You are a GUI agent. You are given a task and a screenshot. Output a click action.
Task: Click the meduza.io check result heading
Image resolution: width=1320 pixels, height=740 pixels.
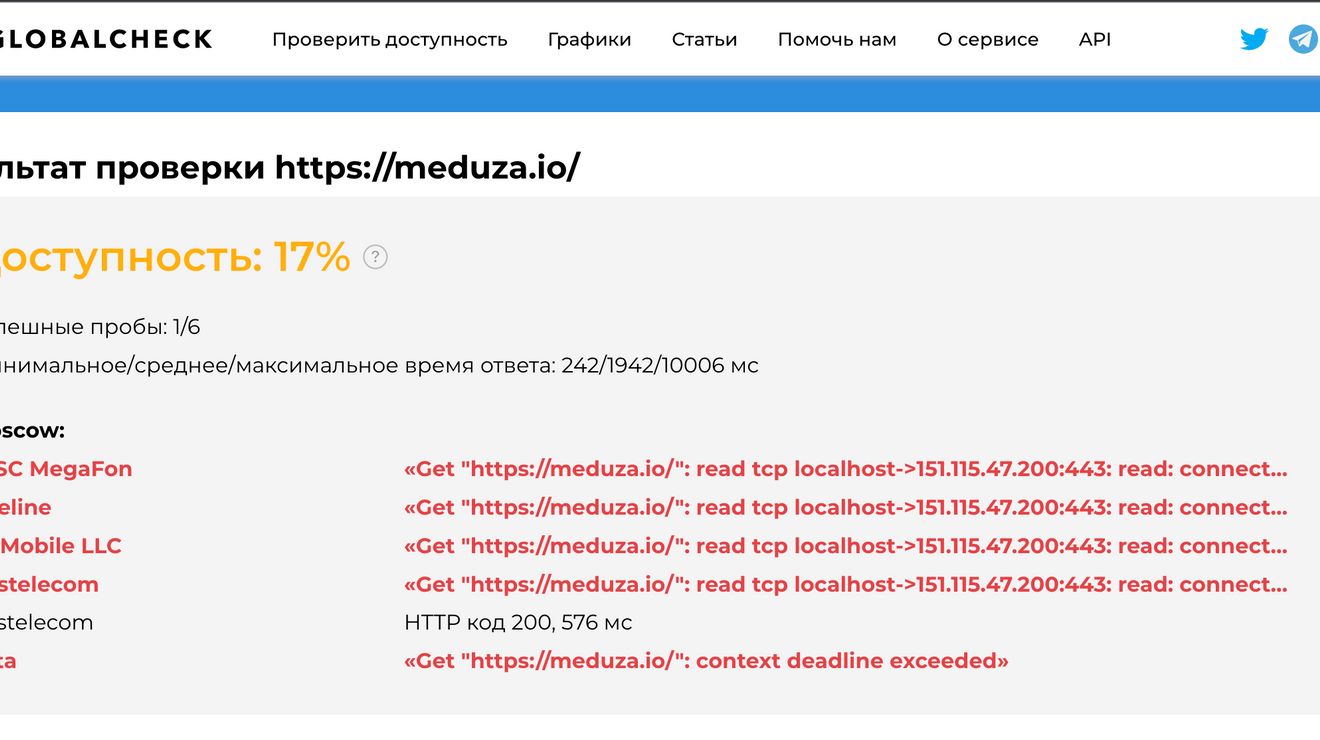tap(290, 167)
